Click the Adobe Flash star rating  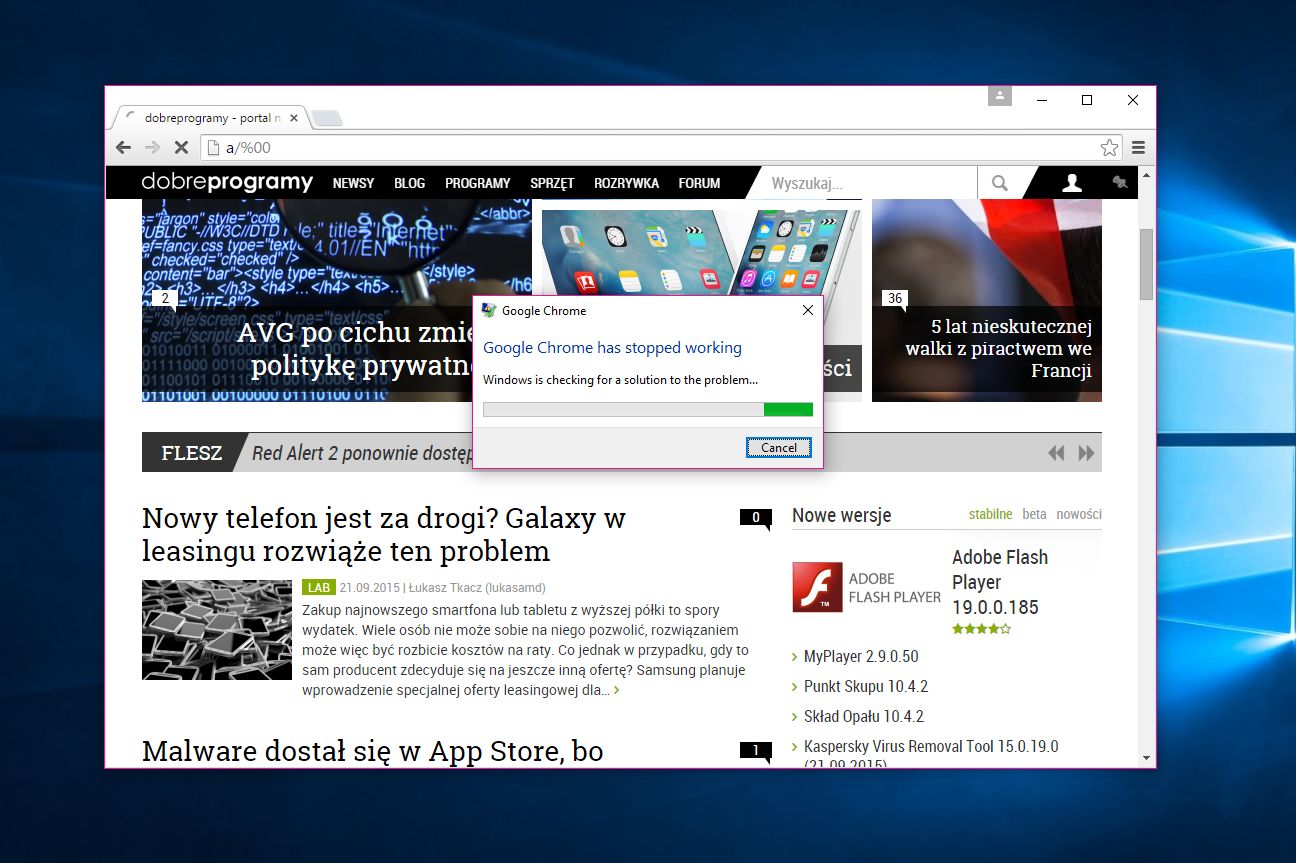pyautogui.click(x=981, y=629)
